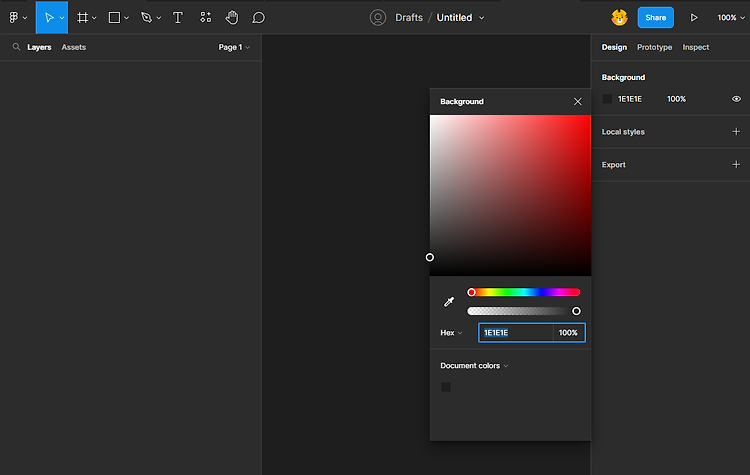Select the Move tool
This screenshot has height=475, width=750.
49,18
